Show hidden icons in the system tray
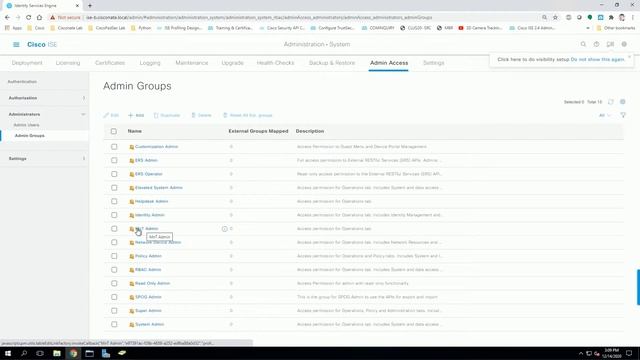The width and height of the screenshot is (640, 360). click(x=580, y=353)
